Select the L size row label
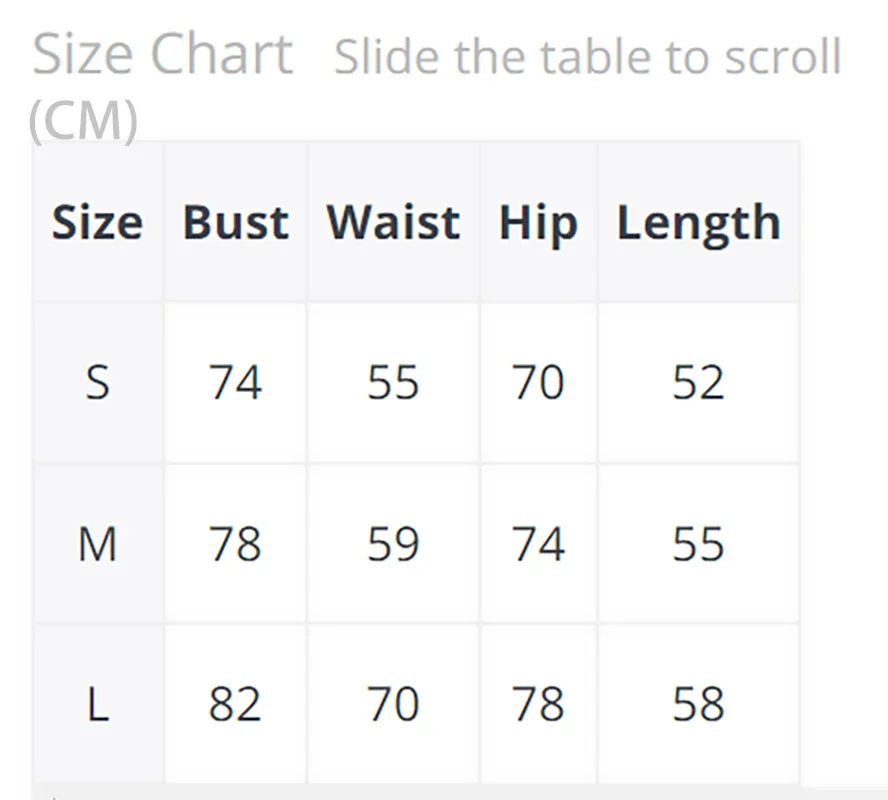Screen dimensions: 888x800 tap(97, 704)
